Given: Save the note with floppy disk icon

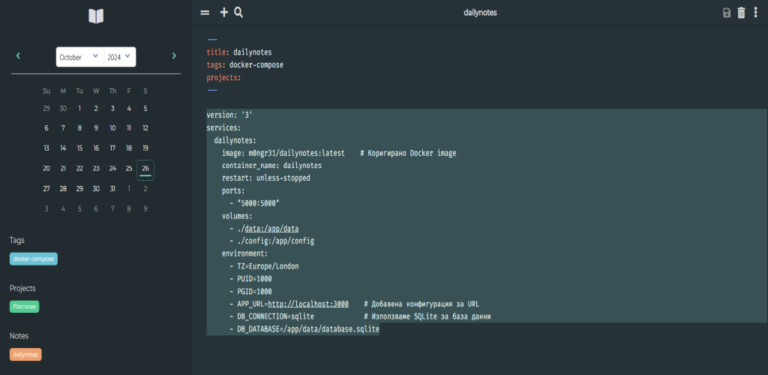Looking at the screenshot, I should coord(727,13).
